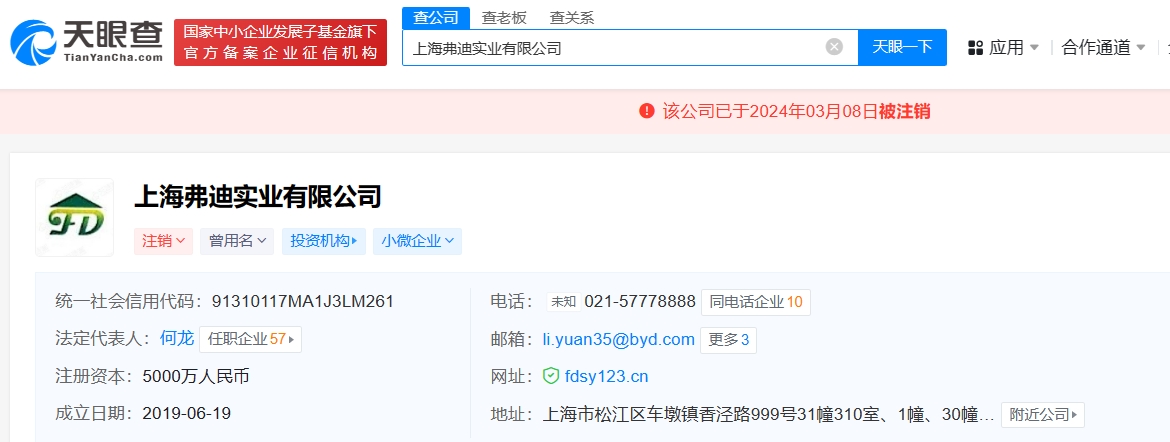Clear the search box with the X icon
Viewport: 1170px width, 442px height.
point(834,47)
